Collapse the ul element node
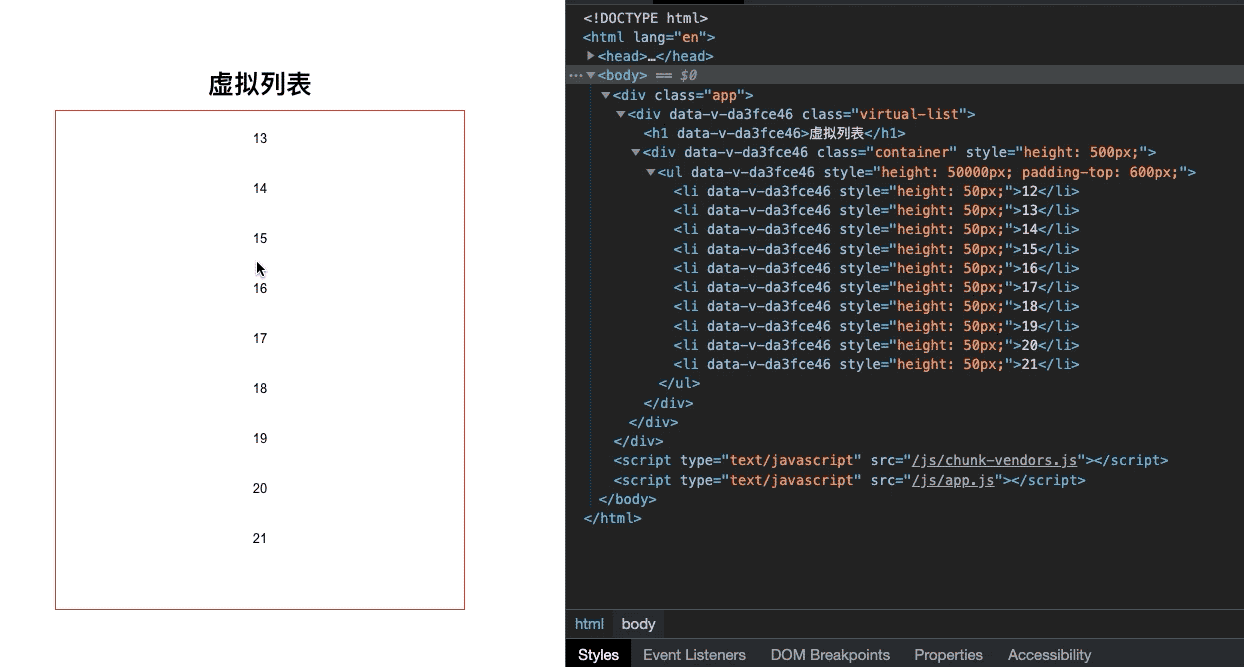The width and height of the screenshot is (1244, 667). [651, 173]
